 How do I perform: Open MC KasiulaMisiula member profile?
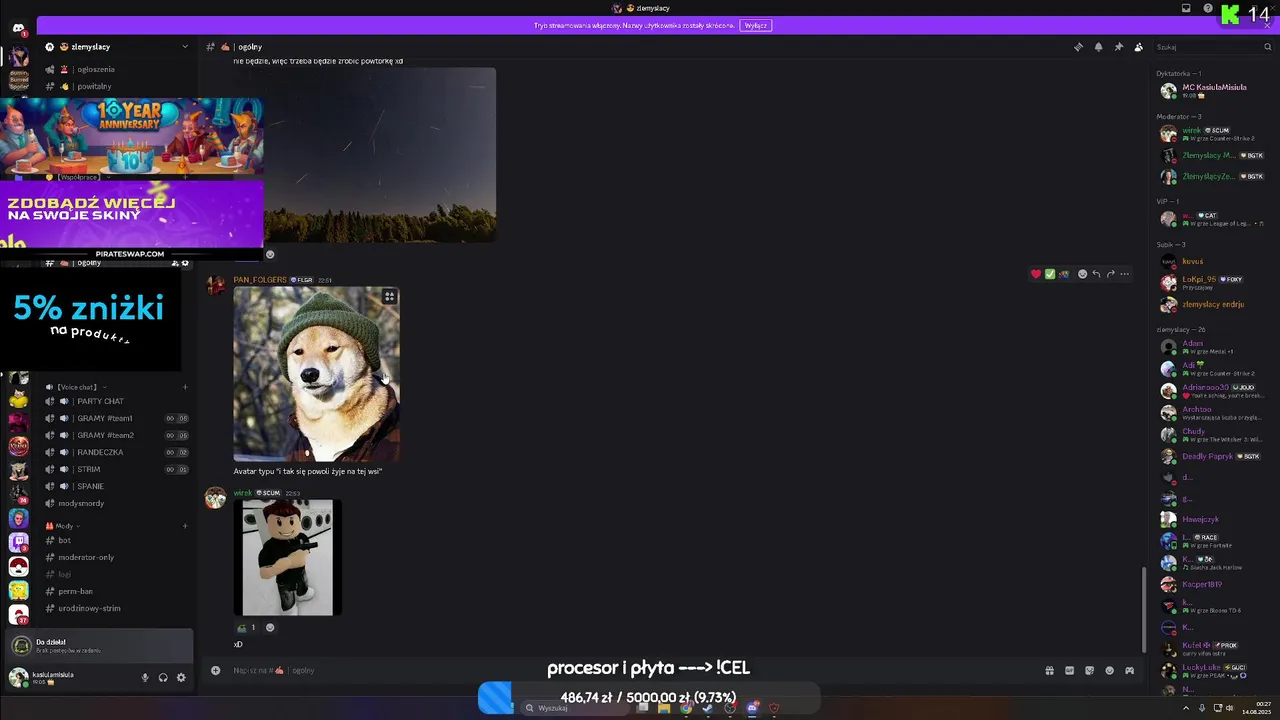pyautogui.click(x=1212, y=90)
